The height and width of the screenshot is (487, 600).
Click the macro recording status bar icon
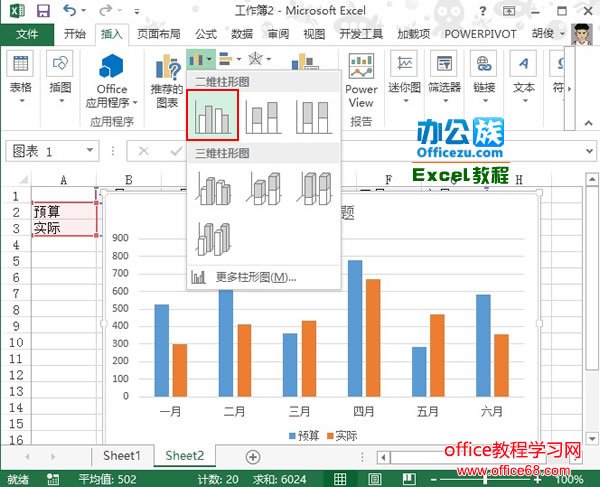53,479
